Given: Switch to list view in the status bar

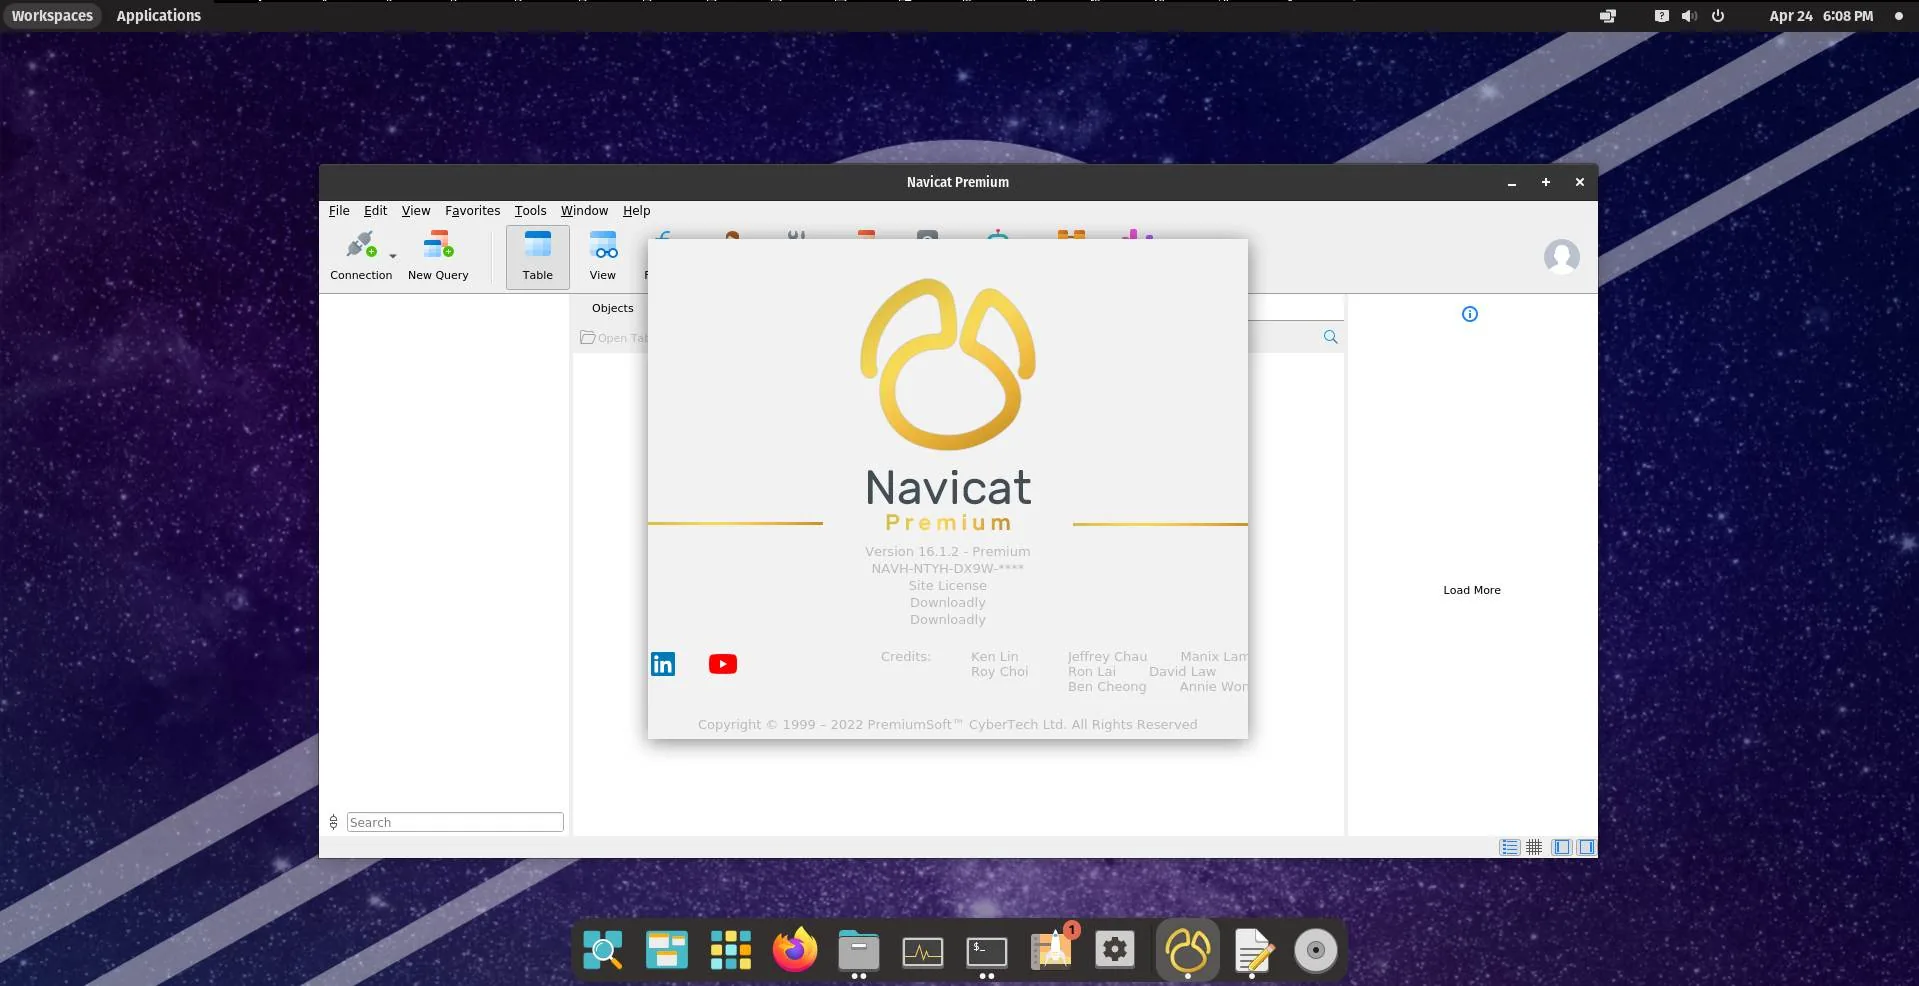Looking at the screenshot, I should click(x=1509, y=847).
